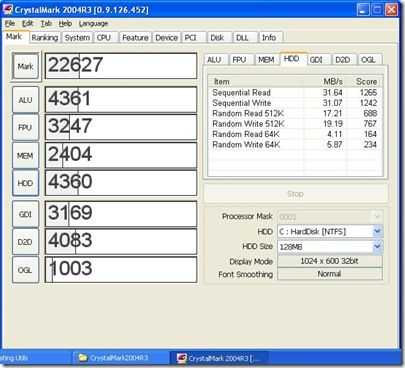The width and height of the screenshot is (405, 368).
Task: Click the total Mark score 22627 field
Action: pyautogui.click(x=121, y=65)
